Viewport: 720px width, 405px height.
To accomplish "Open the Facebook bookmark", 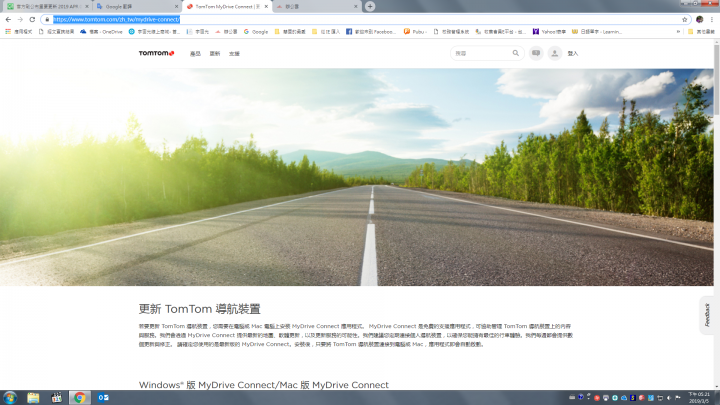I will tap(371, 32).
